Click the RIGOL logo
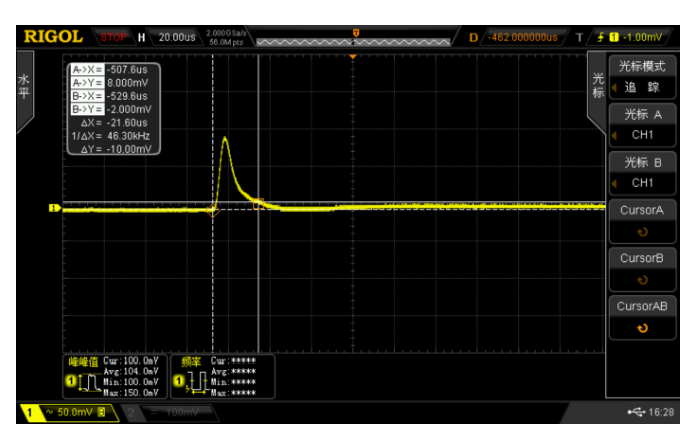Screen dimensions: 689x433 (53, 37)
